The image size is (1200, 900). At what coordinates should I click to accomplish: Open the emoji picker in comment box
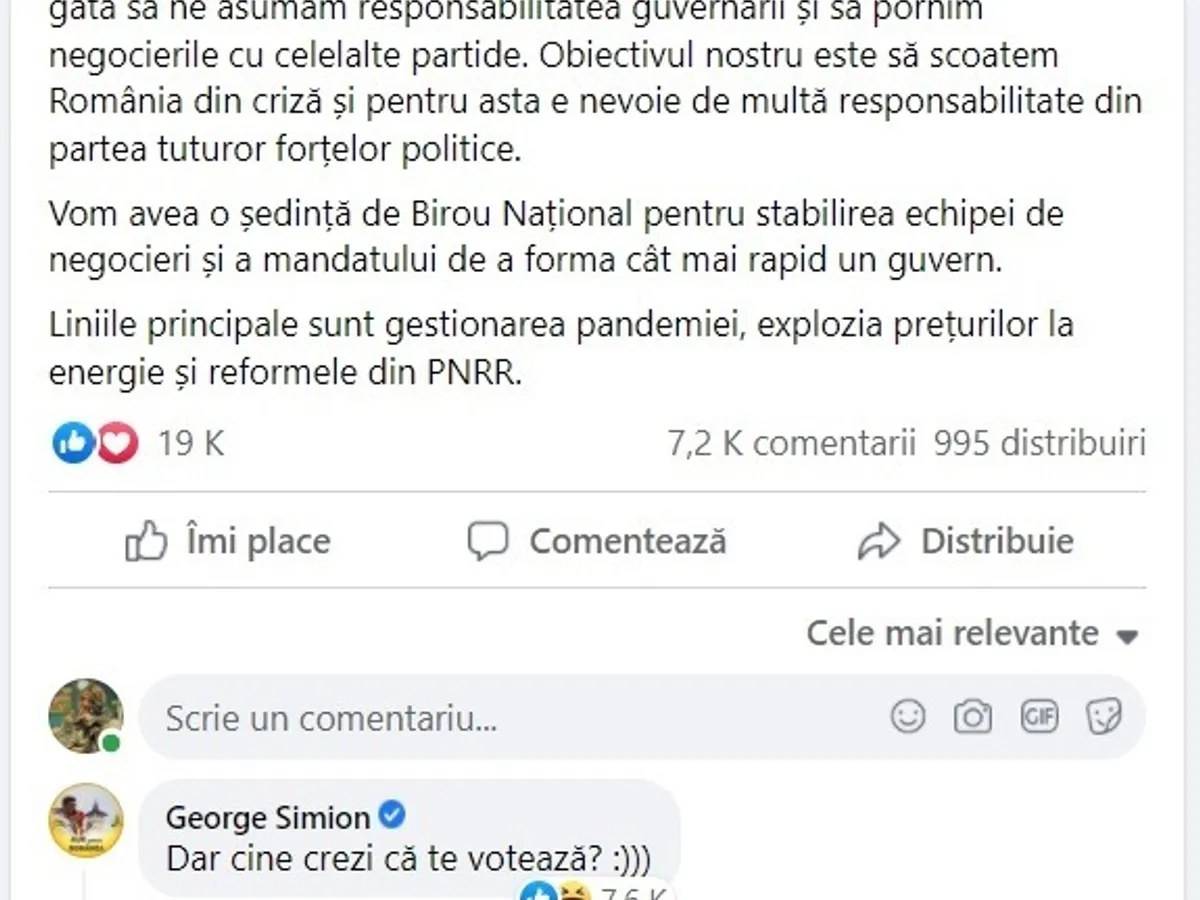pos(907,716)
